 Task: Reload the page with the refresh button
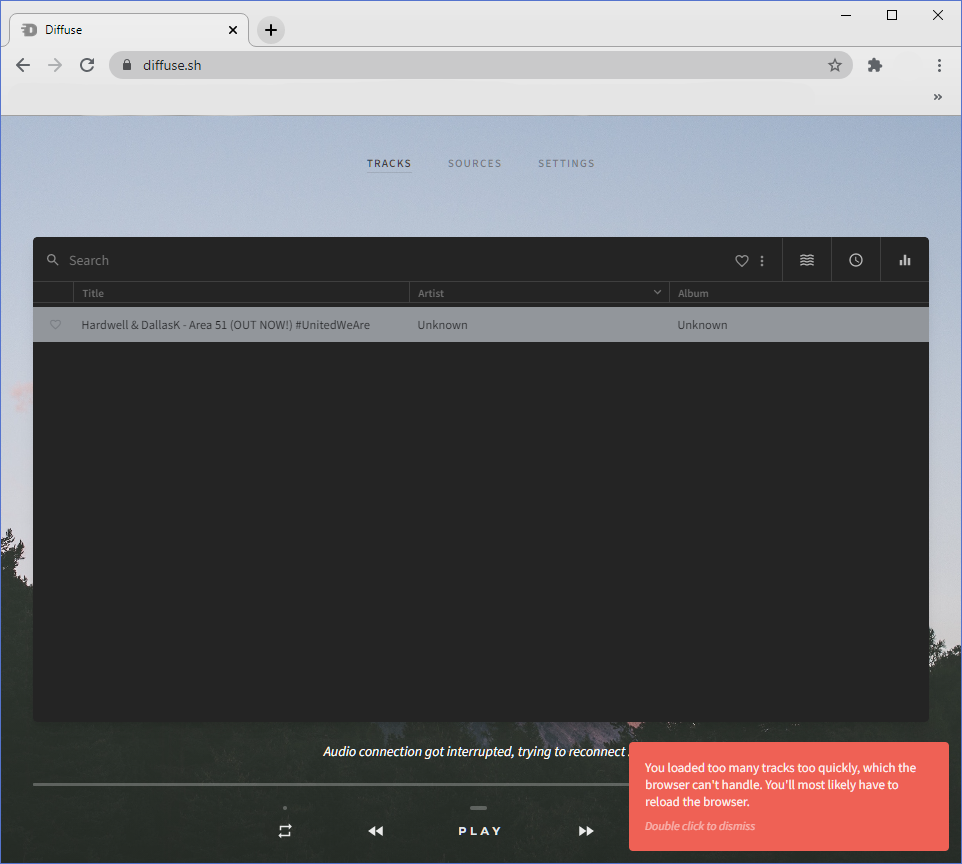pos(87,64)
